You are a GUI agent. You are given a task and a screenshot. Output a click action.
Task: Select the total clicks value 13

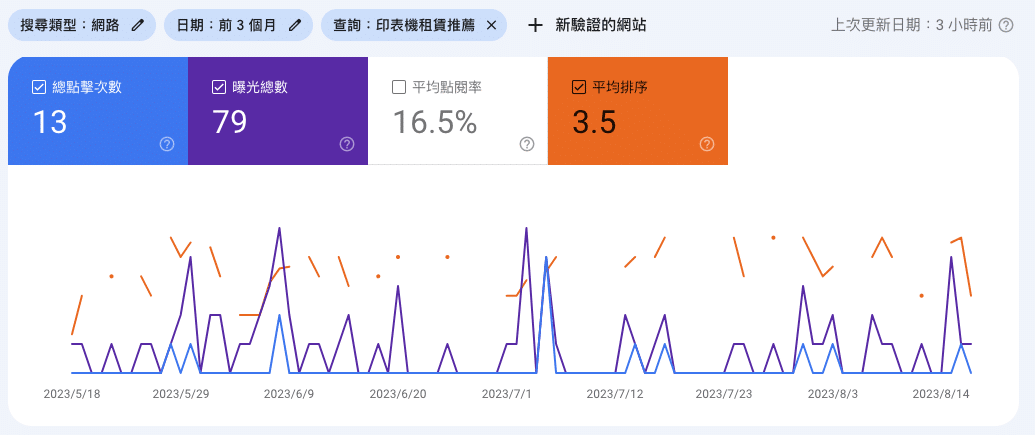[50, 122]
